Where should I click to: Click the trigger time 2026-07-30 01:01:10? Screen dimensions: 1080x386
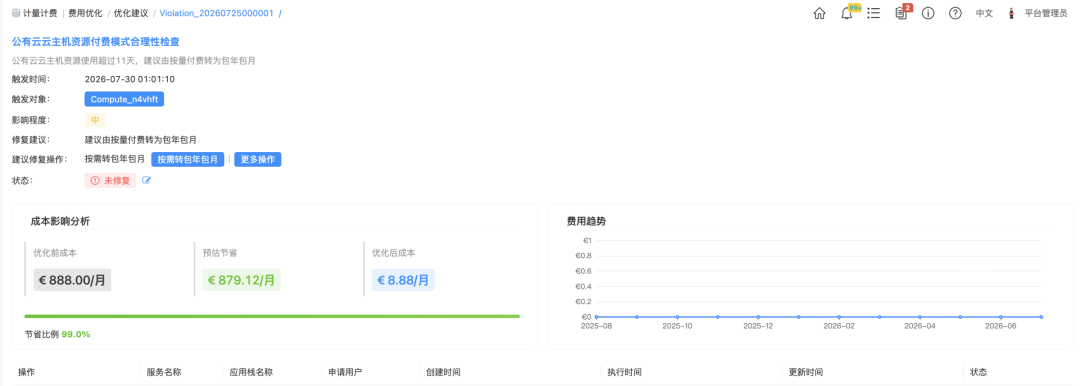(x=129, y=79)
